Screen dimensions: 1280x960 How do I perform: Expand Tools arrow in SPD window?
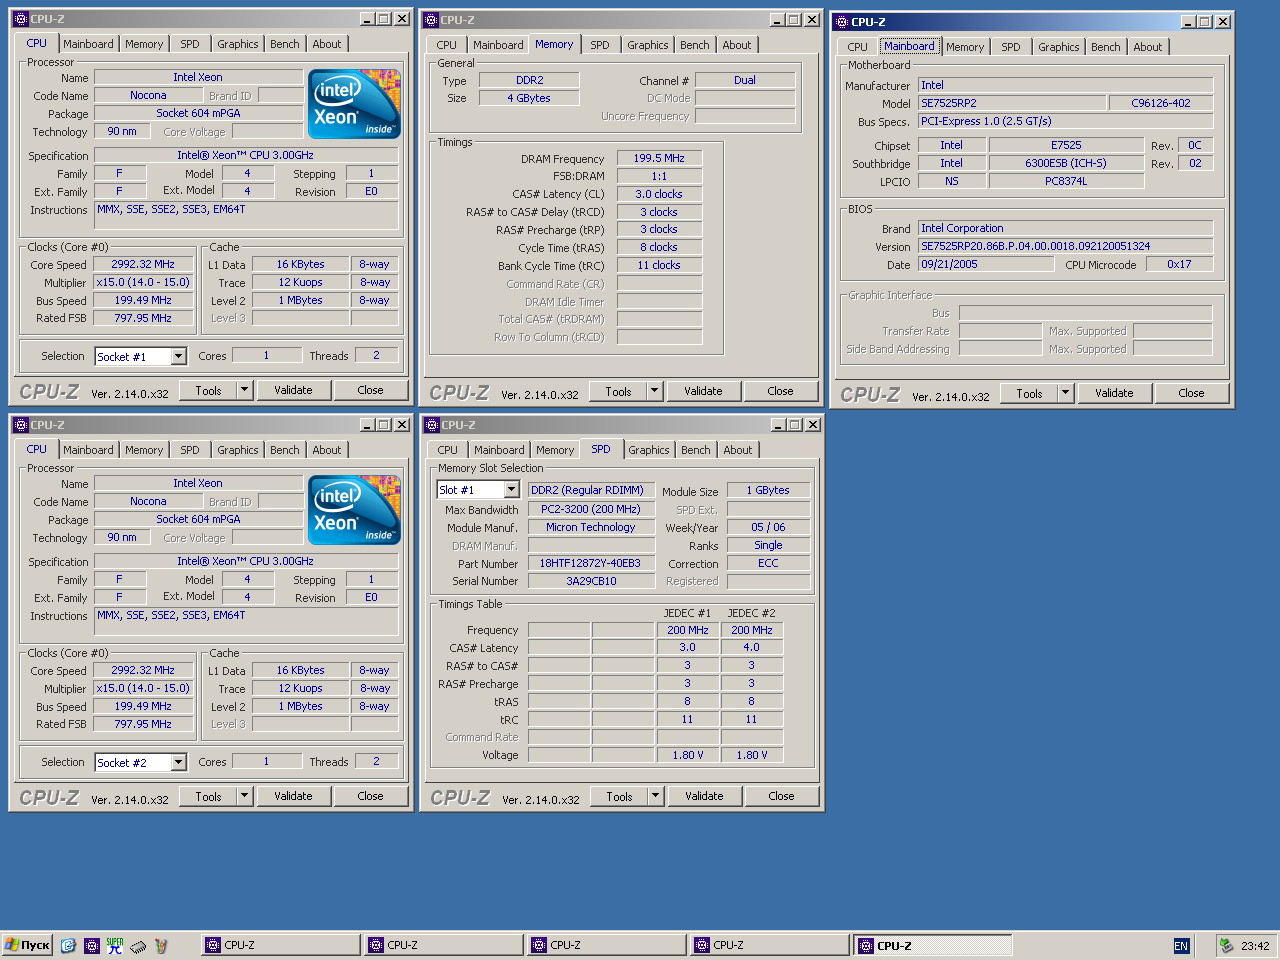click(656, 796)
